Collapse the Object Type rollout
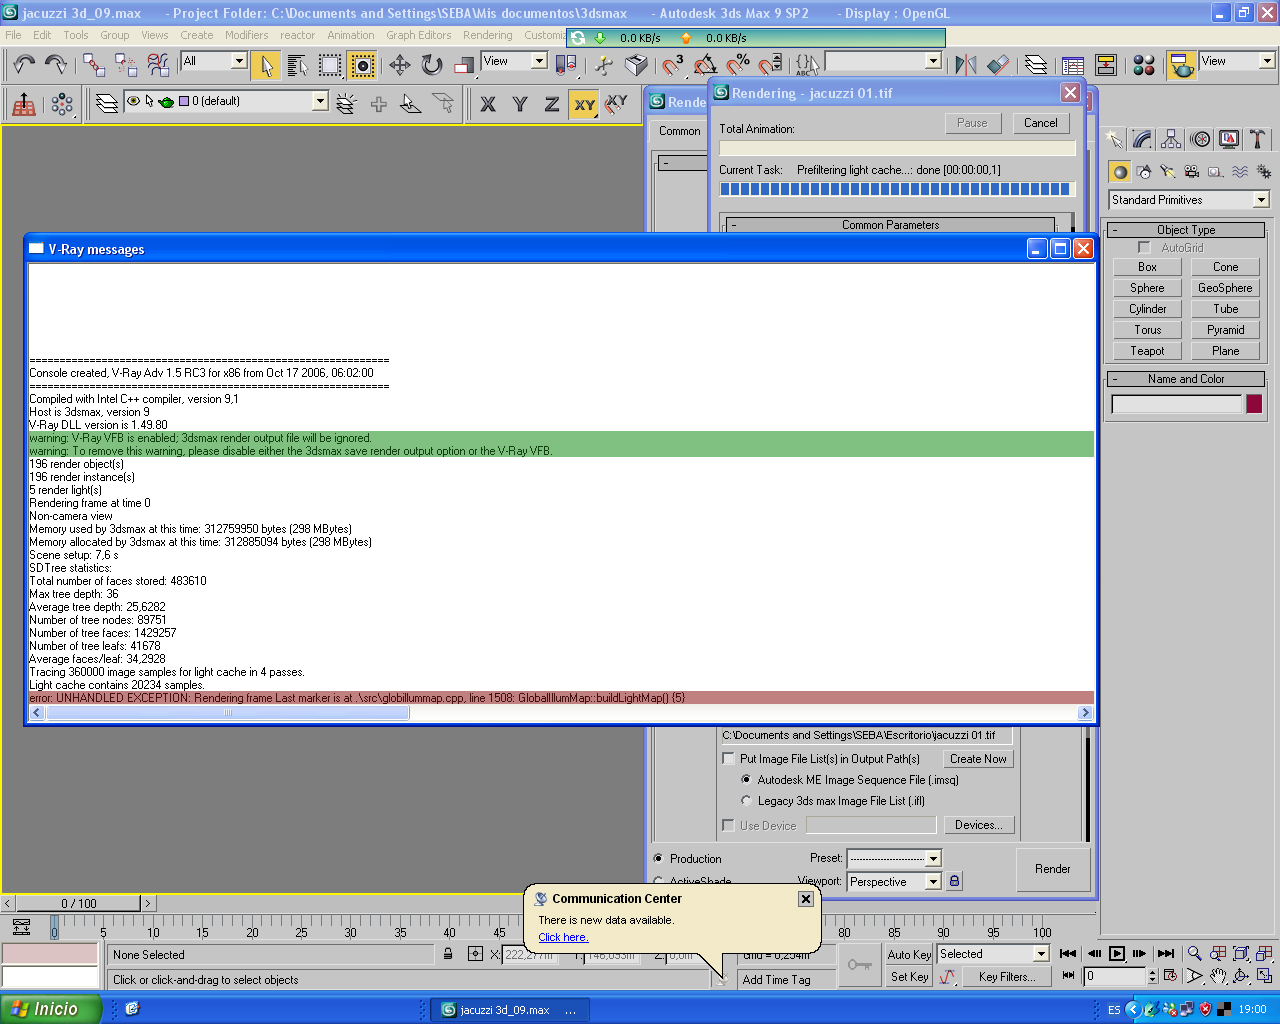Image resolution: width=1280 pixels, height=1024 pixels. (1186, 230)
